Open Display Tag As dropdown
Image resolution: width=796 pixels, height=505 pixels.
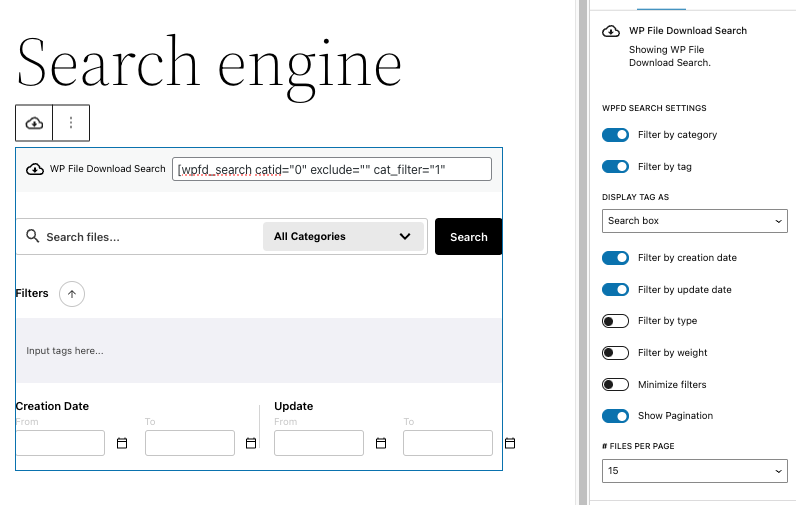(x=695, y=221)
